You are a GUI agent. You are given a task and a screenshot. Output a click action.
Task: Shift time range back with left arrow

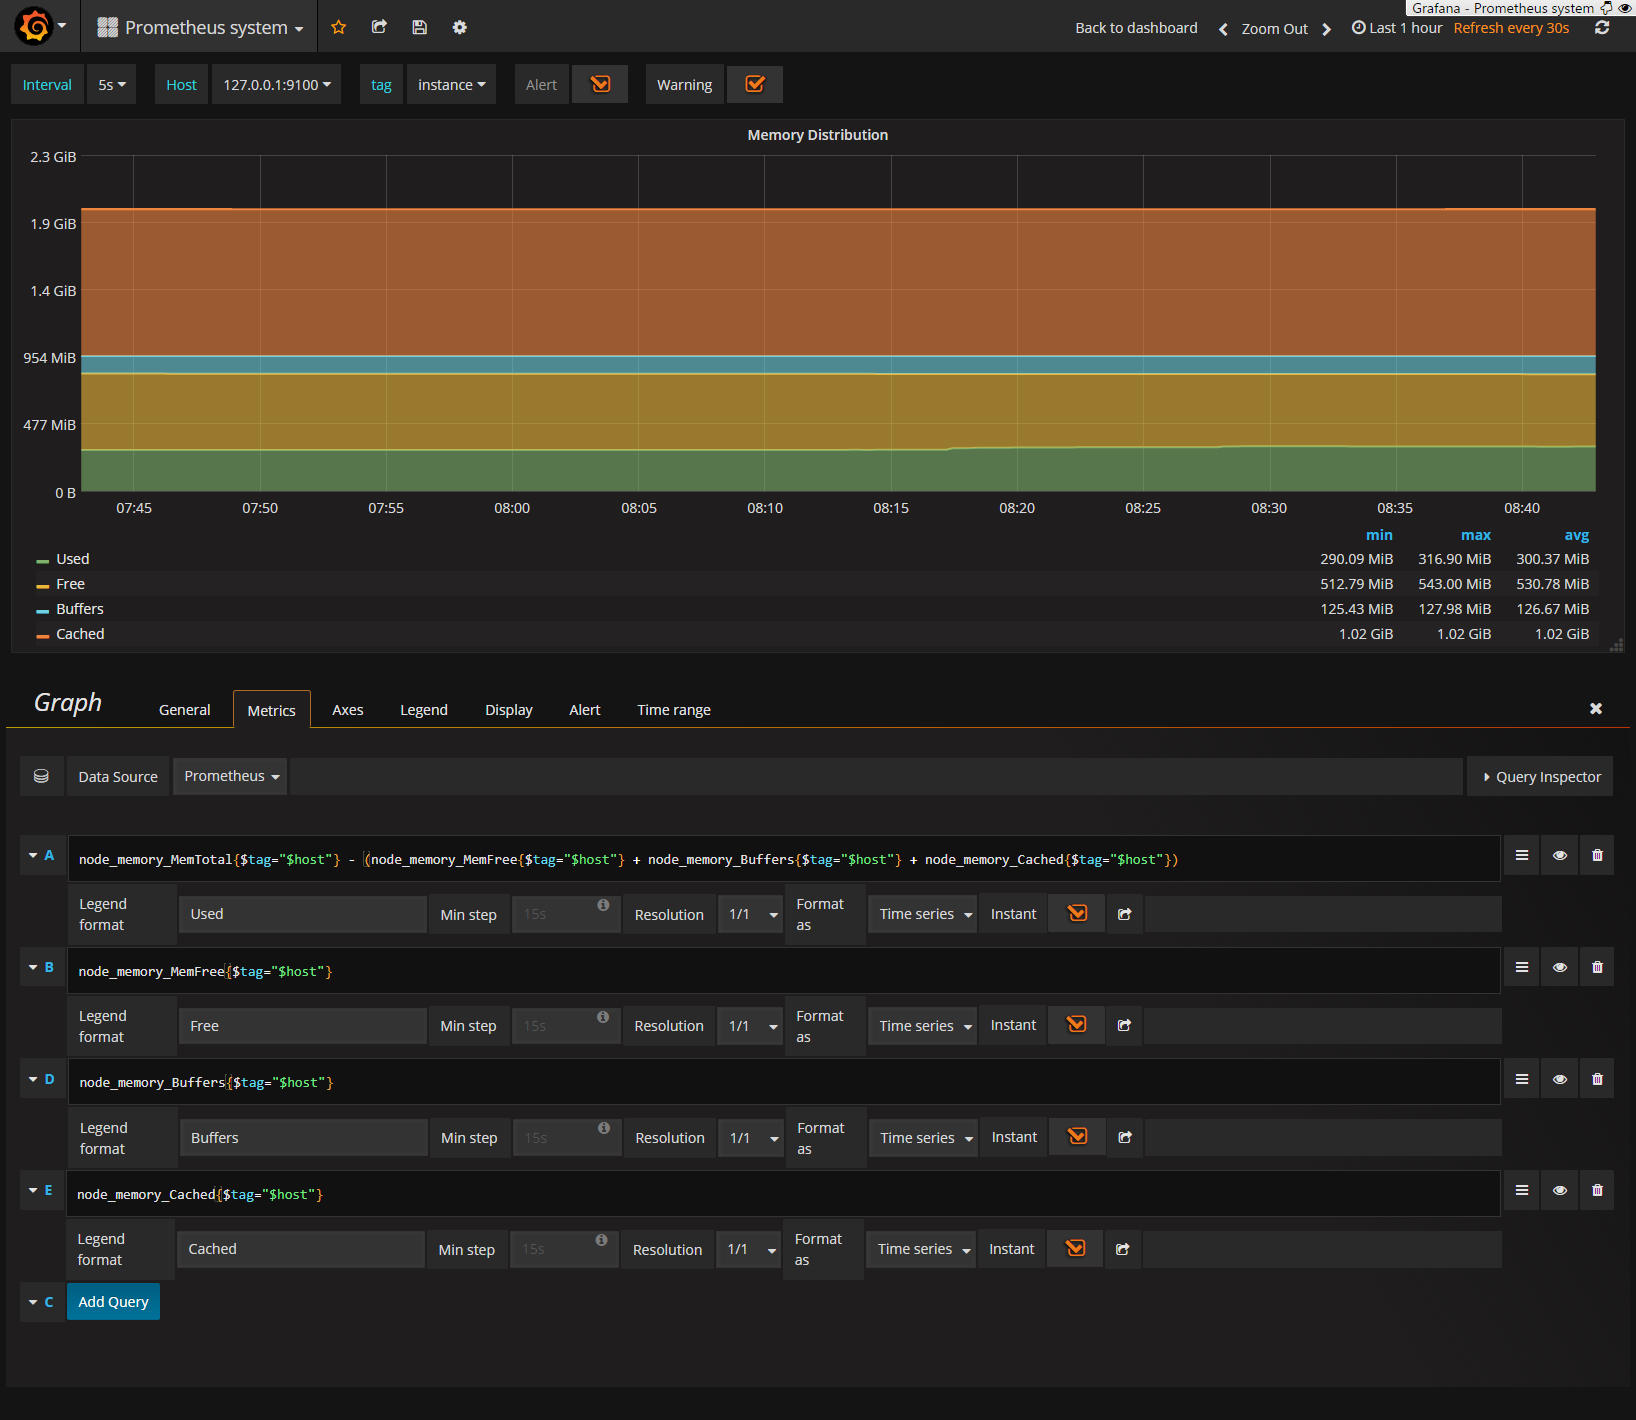point(1222,29)
